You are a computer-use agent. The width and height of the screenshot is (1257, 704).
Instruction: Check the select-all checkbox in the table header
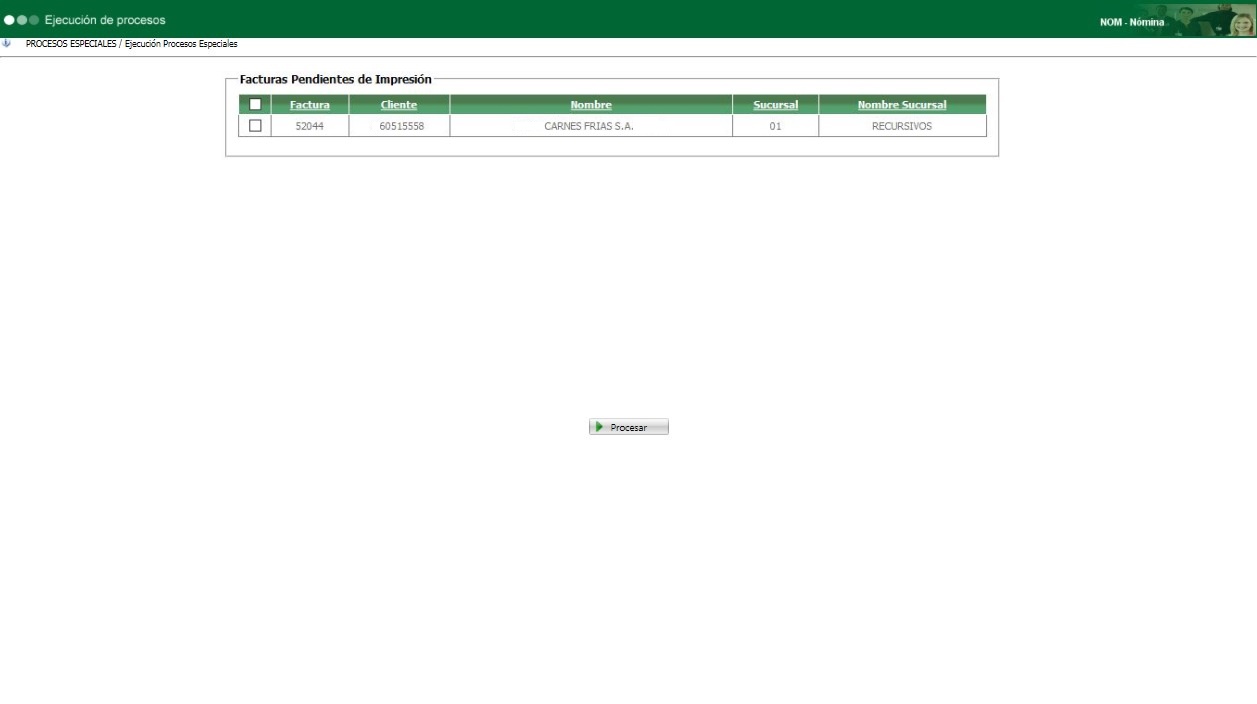coord(257,104)
